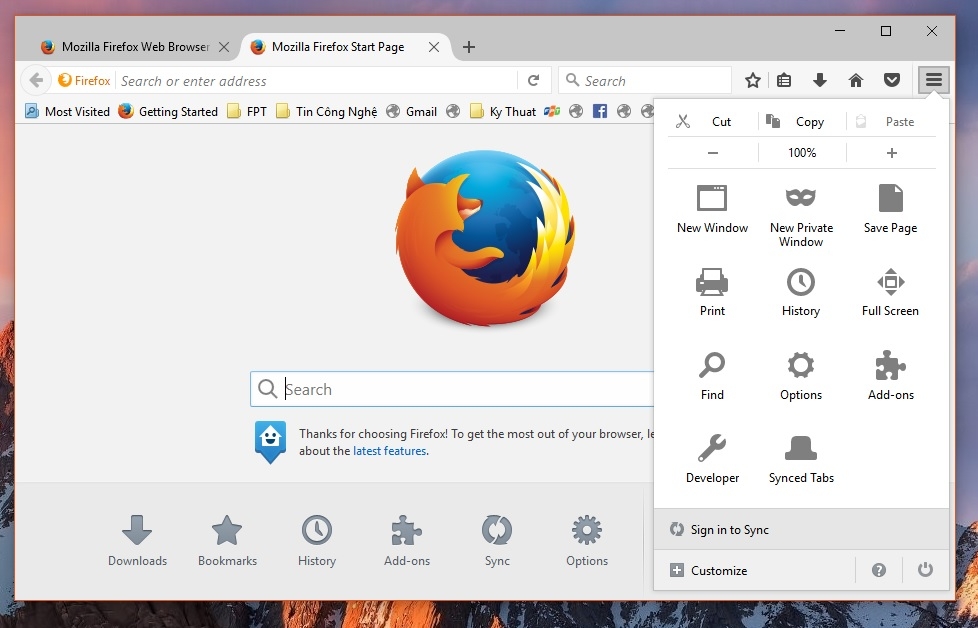The width and height of the screenshot is (978, 628).
Task: Open Add-ons puzzle icon in menu panel
Action: (x=891, y=376)
